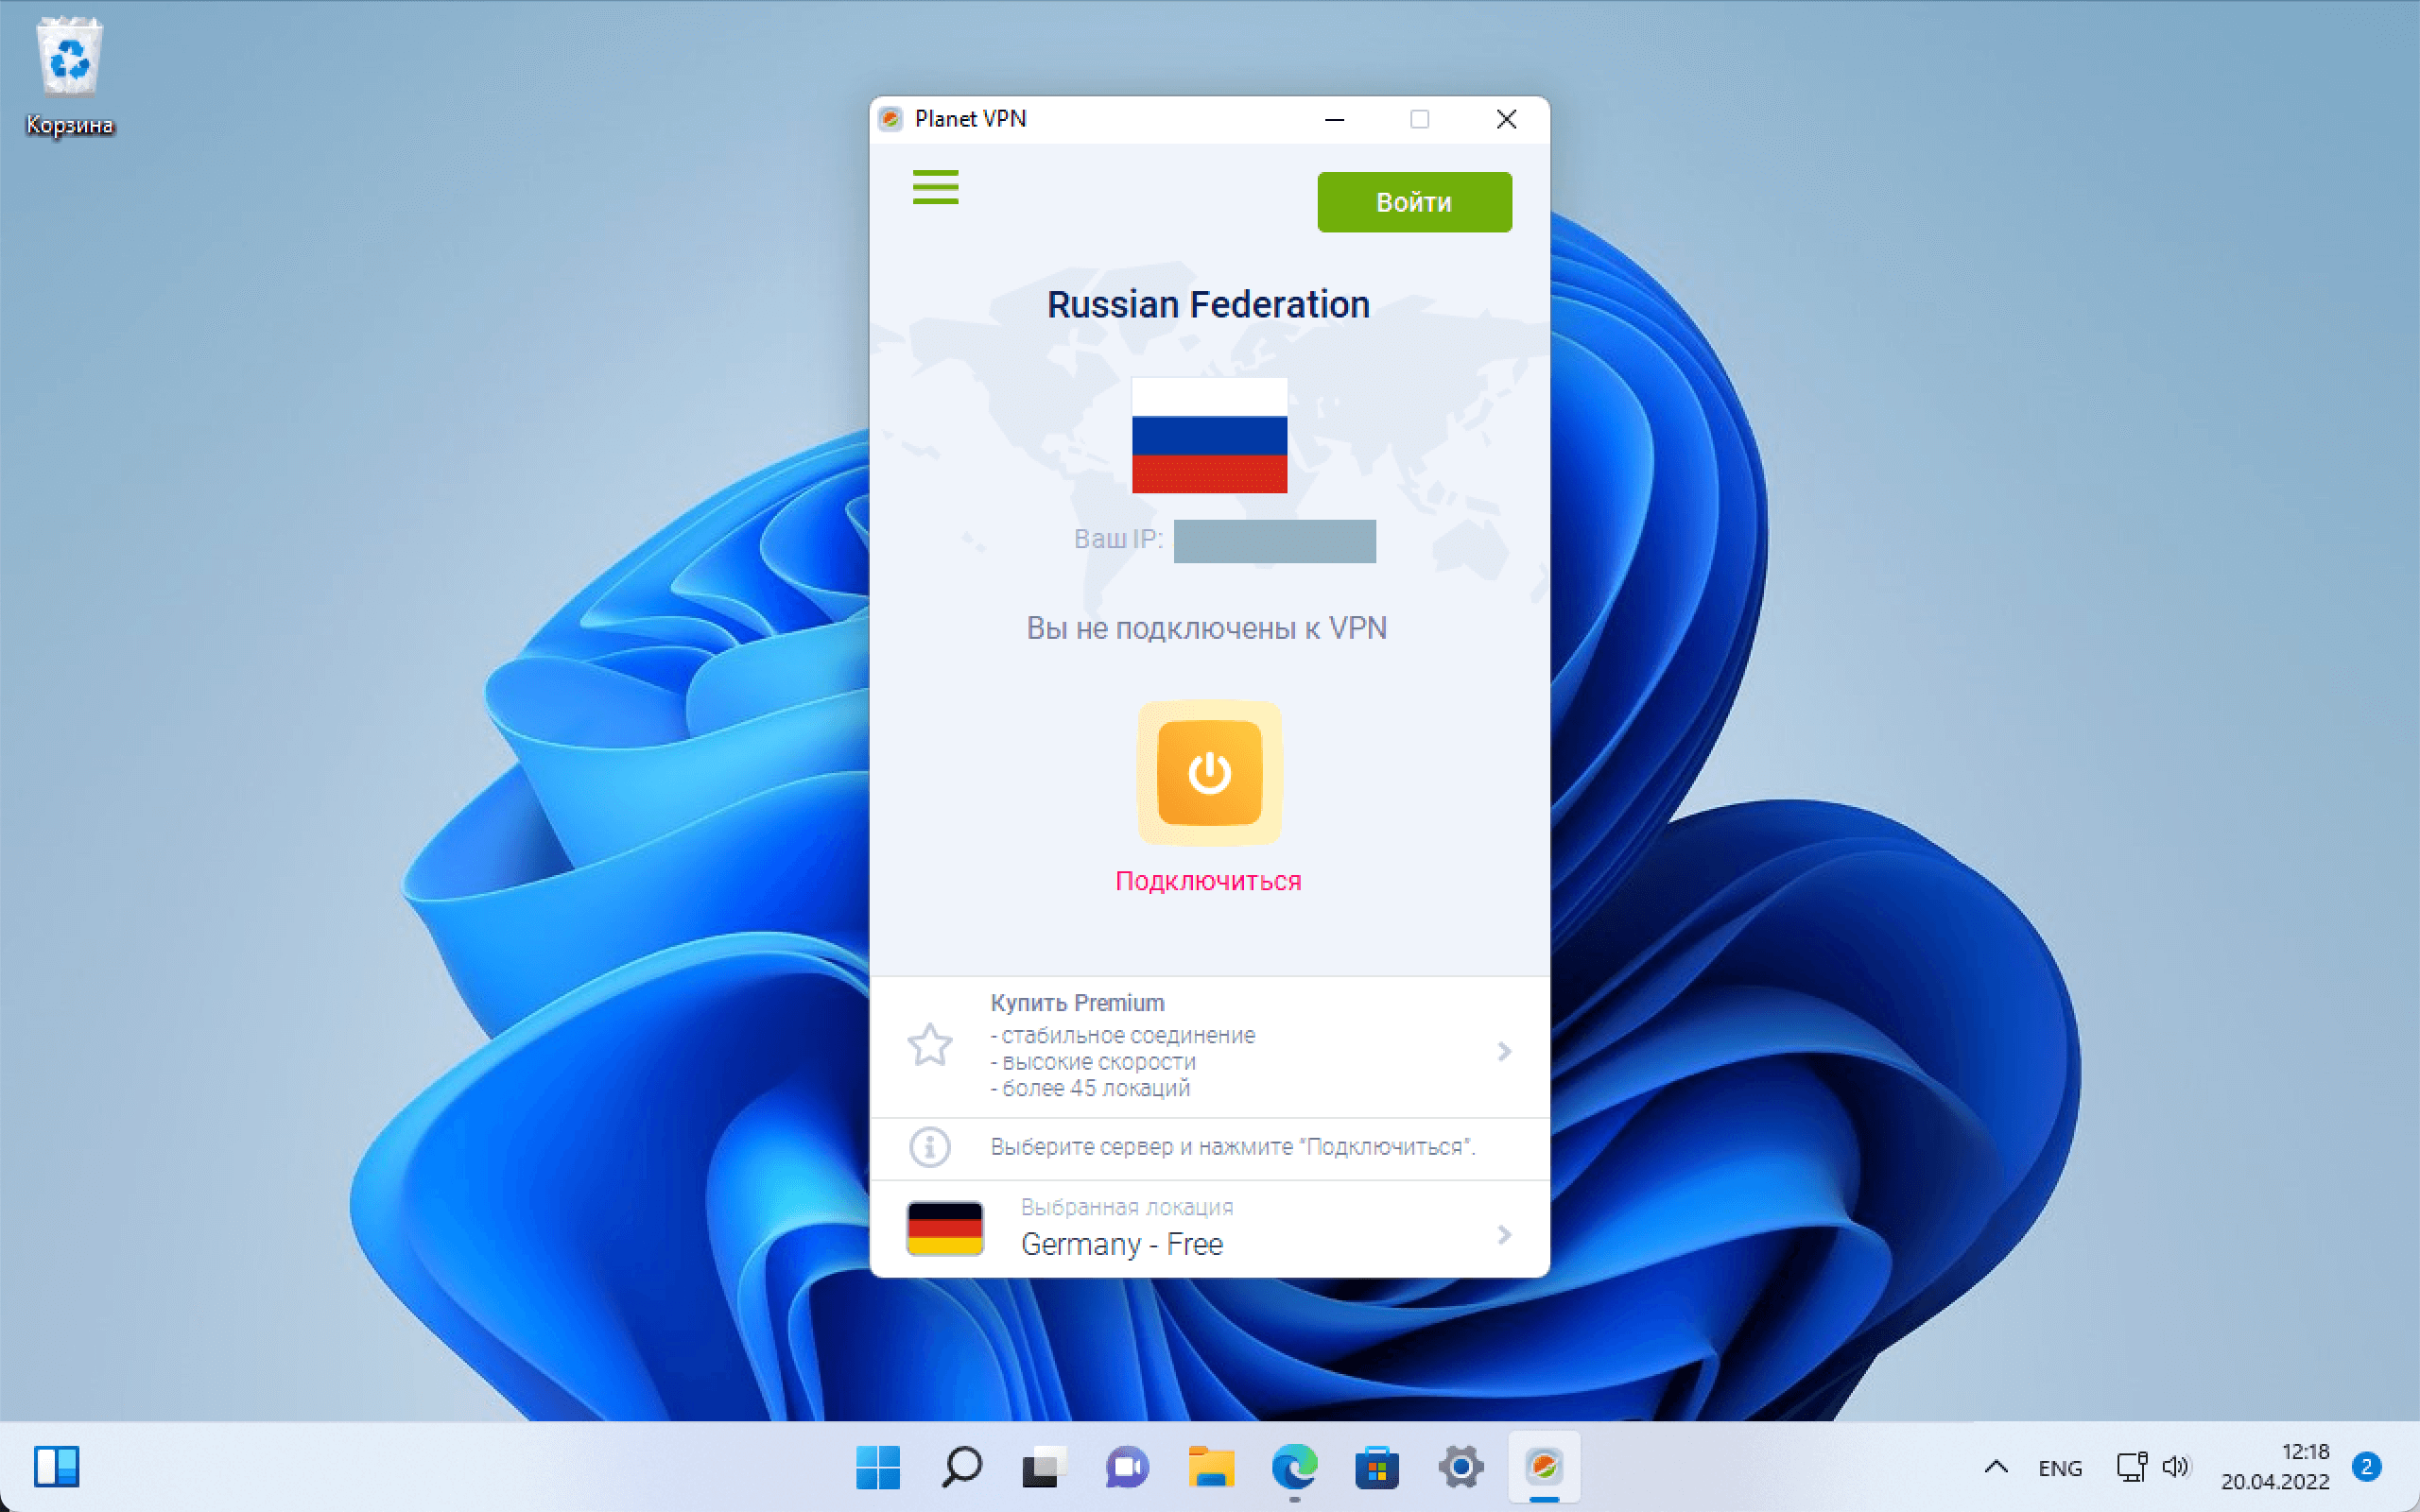Screen dimensions: 2420x1512
Task: Launch Microsoft Edge from taskbar
Action: pos(1294,1467)
